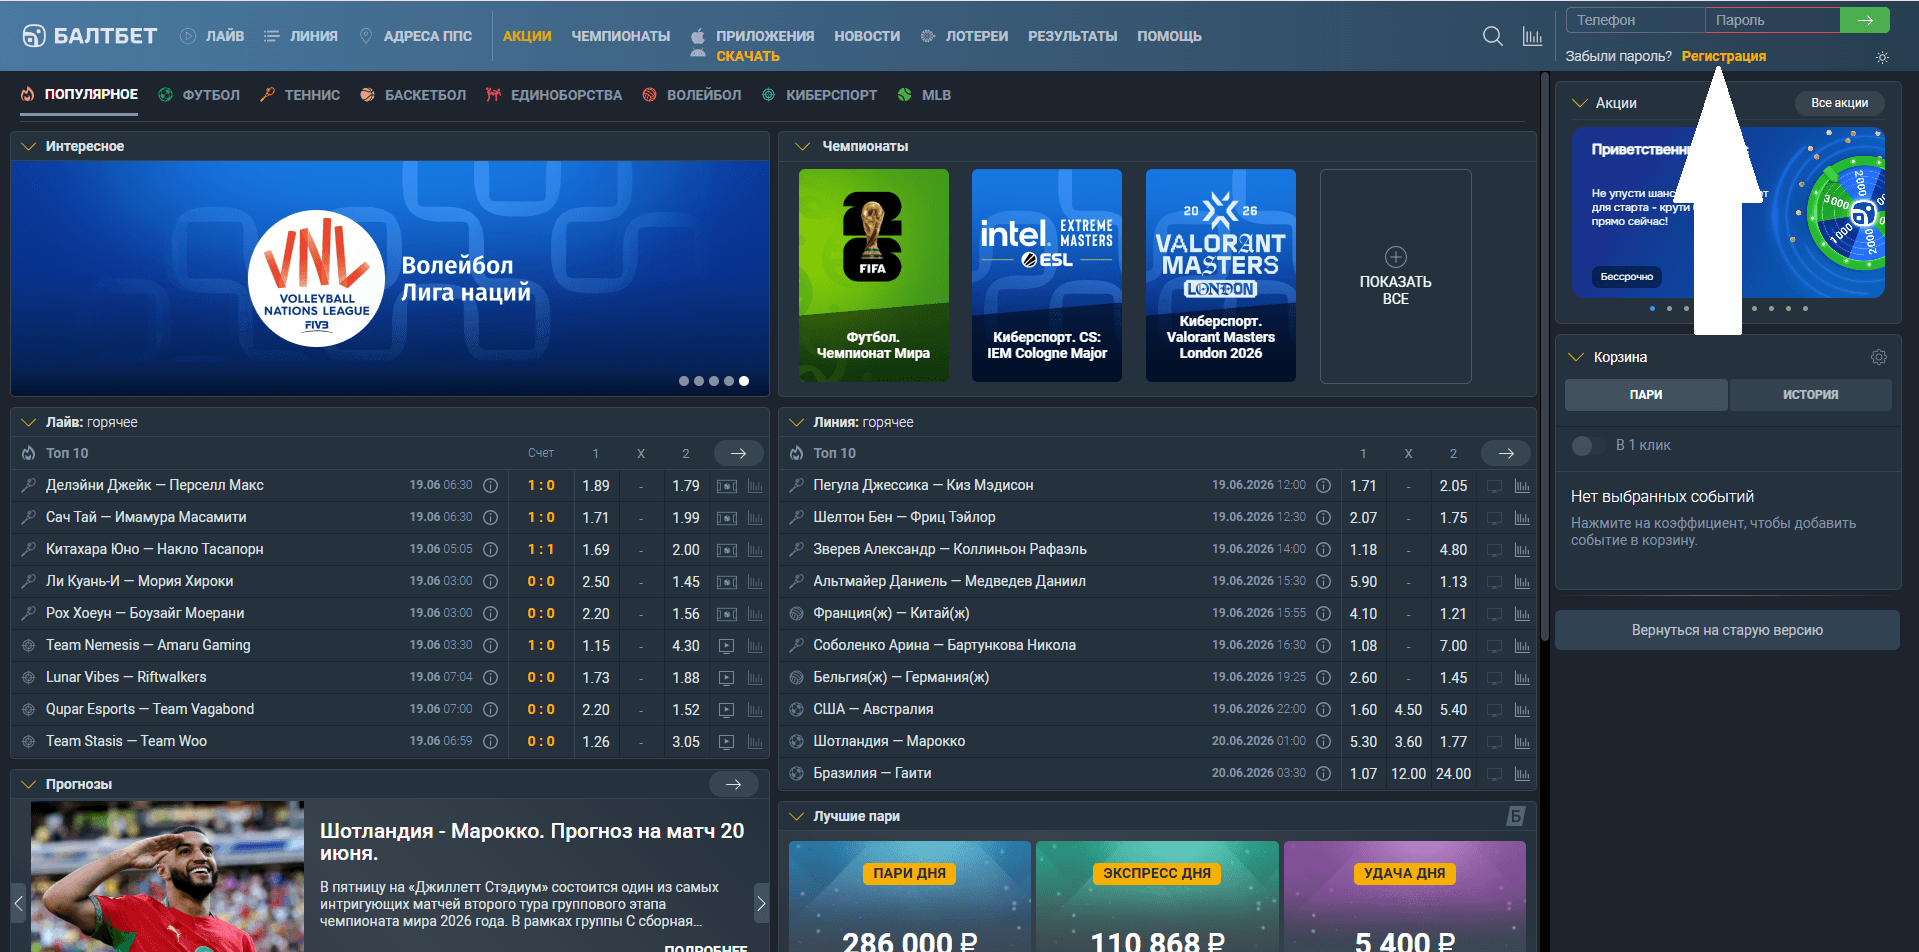
Task: Collapse the Интересное section
Action: point(28,147)
